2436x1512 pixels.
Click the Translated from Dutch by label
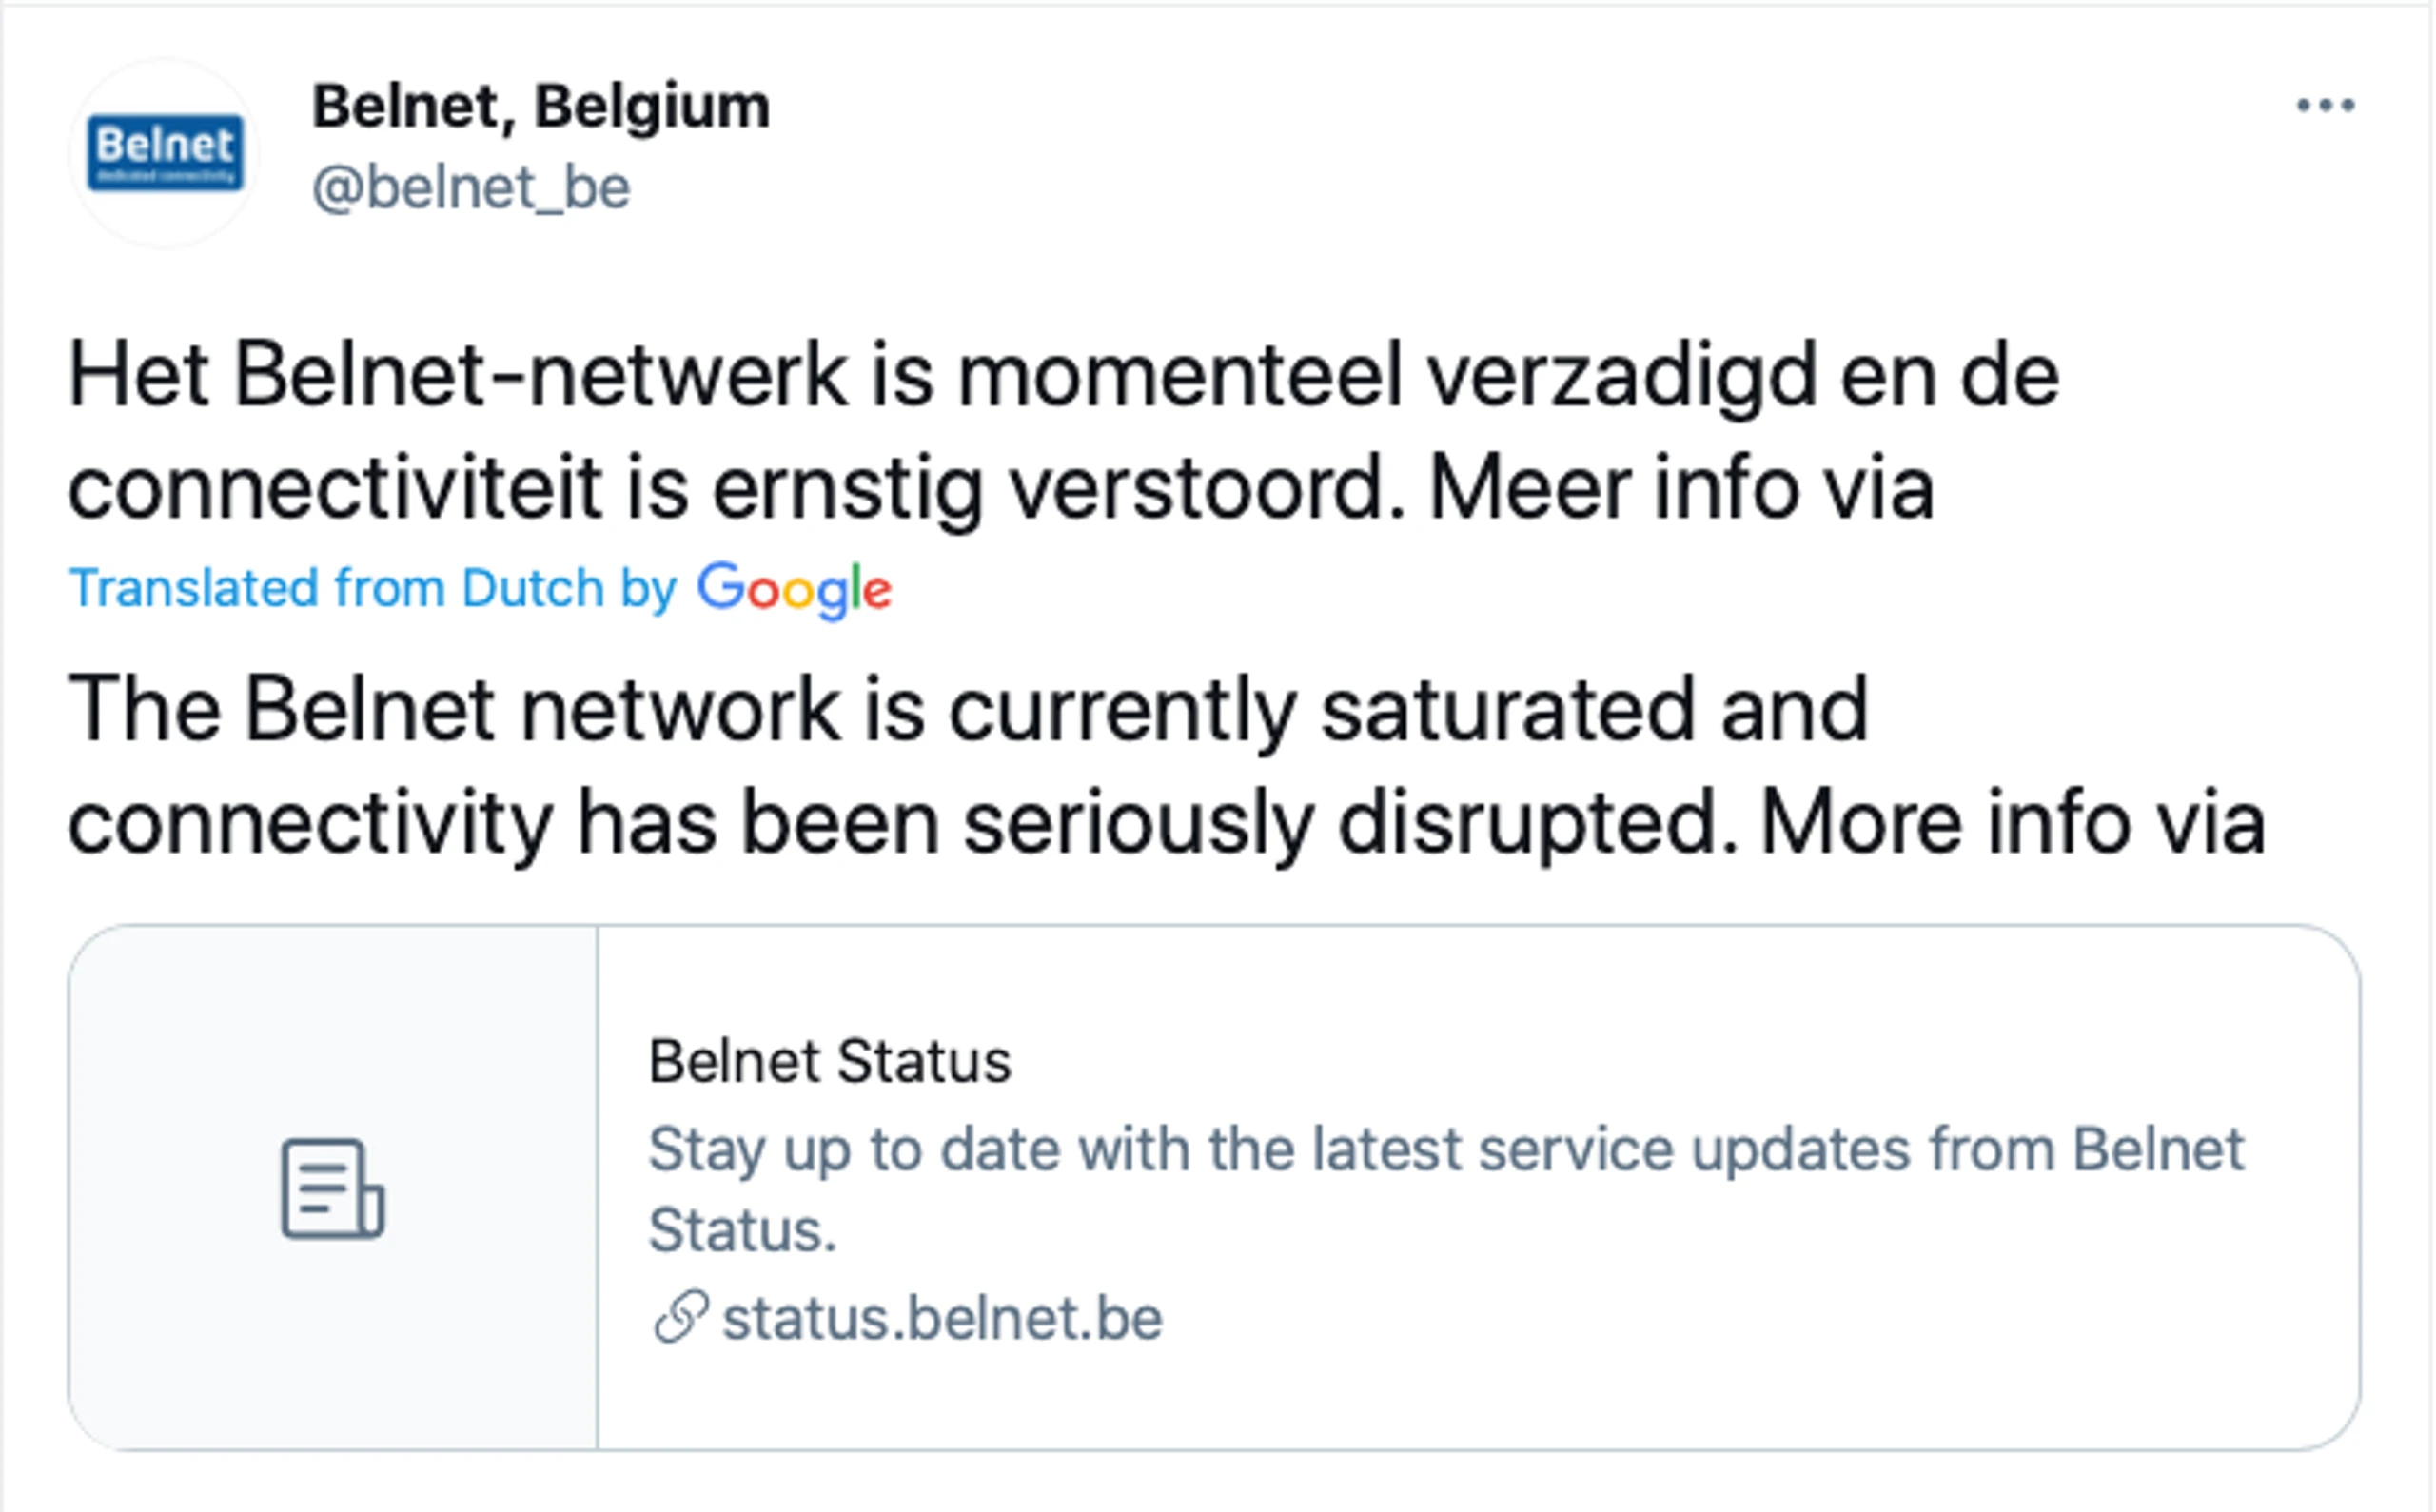point(373,588)
